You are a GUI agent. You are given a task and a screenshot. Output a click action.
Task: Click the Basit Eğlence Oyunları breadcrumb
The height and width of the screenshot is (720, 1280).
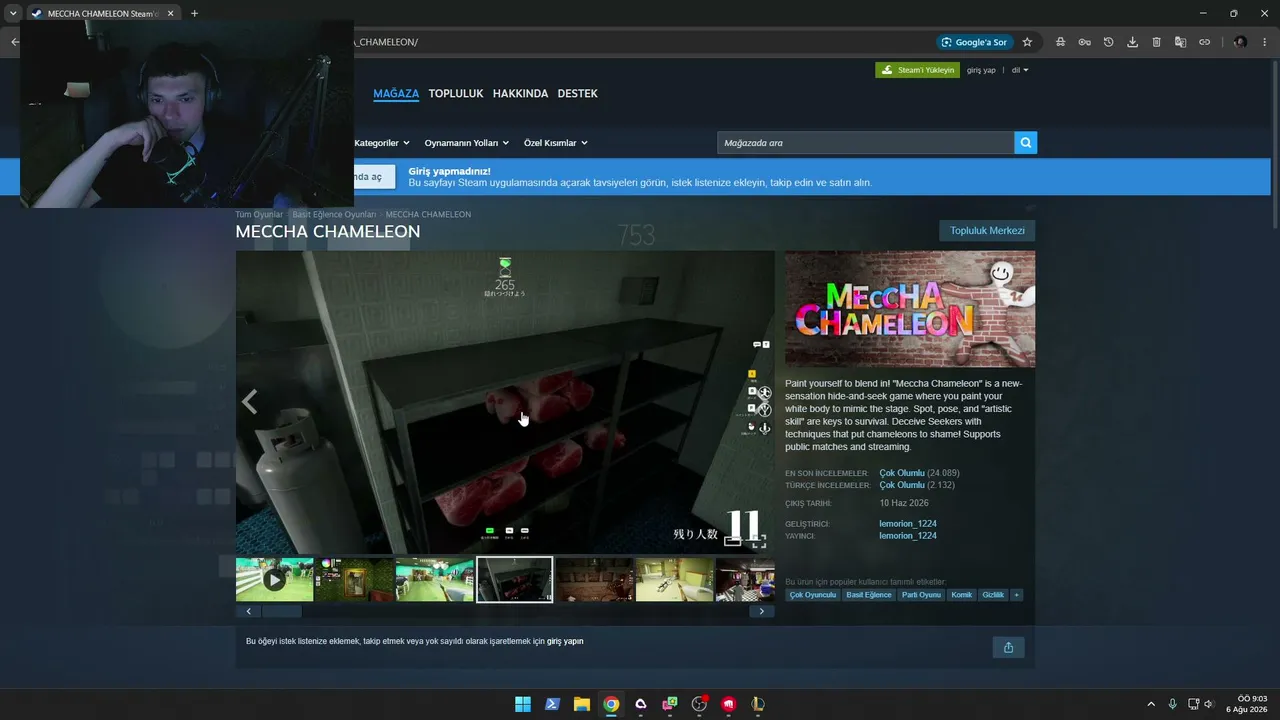pos(334,215)
